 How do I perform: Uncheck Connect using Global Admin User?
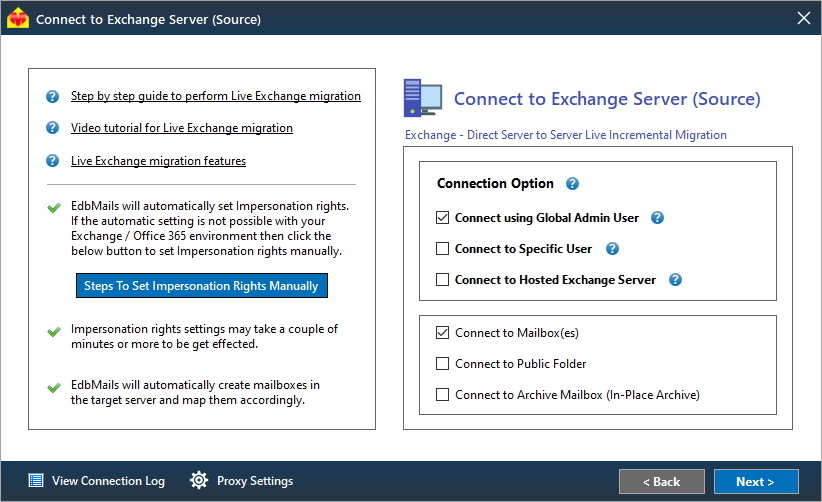click(x=443, y=218)
